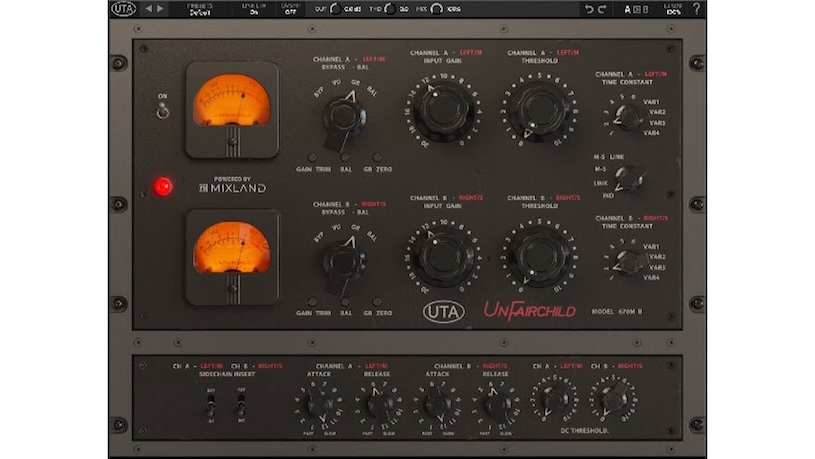Undo the last change

[589, 9]
